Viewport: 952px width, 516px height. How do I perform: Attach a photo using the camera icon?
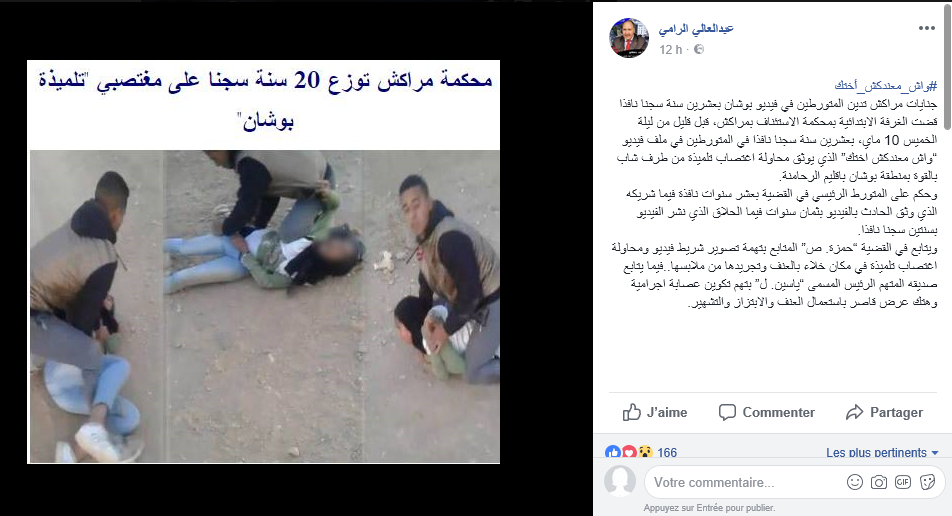pos(879,482)
